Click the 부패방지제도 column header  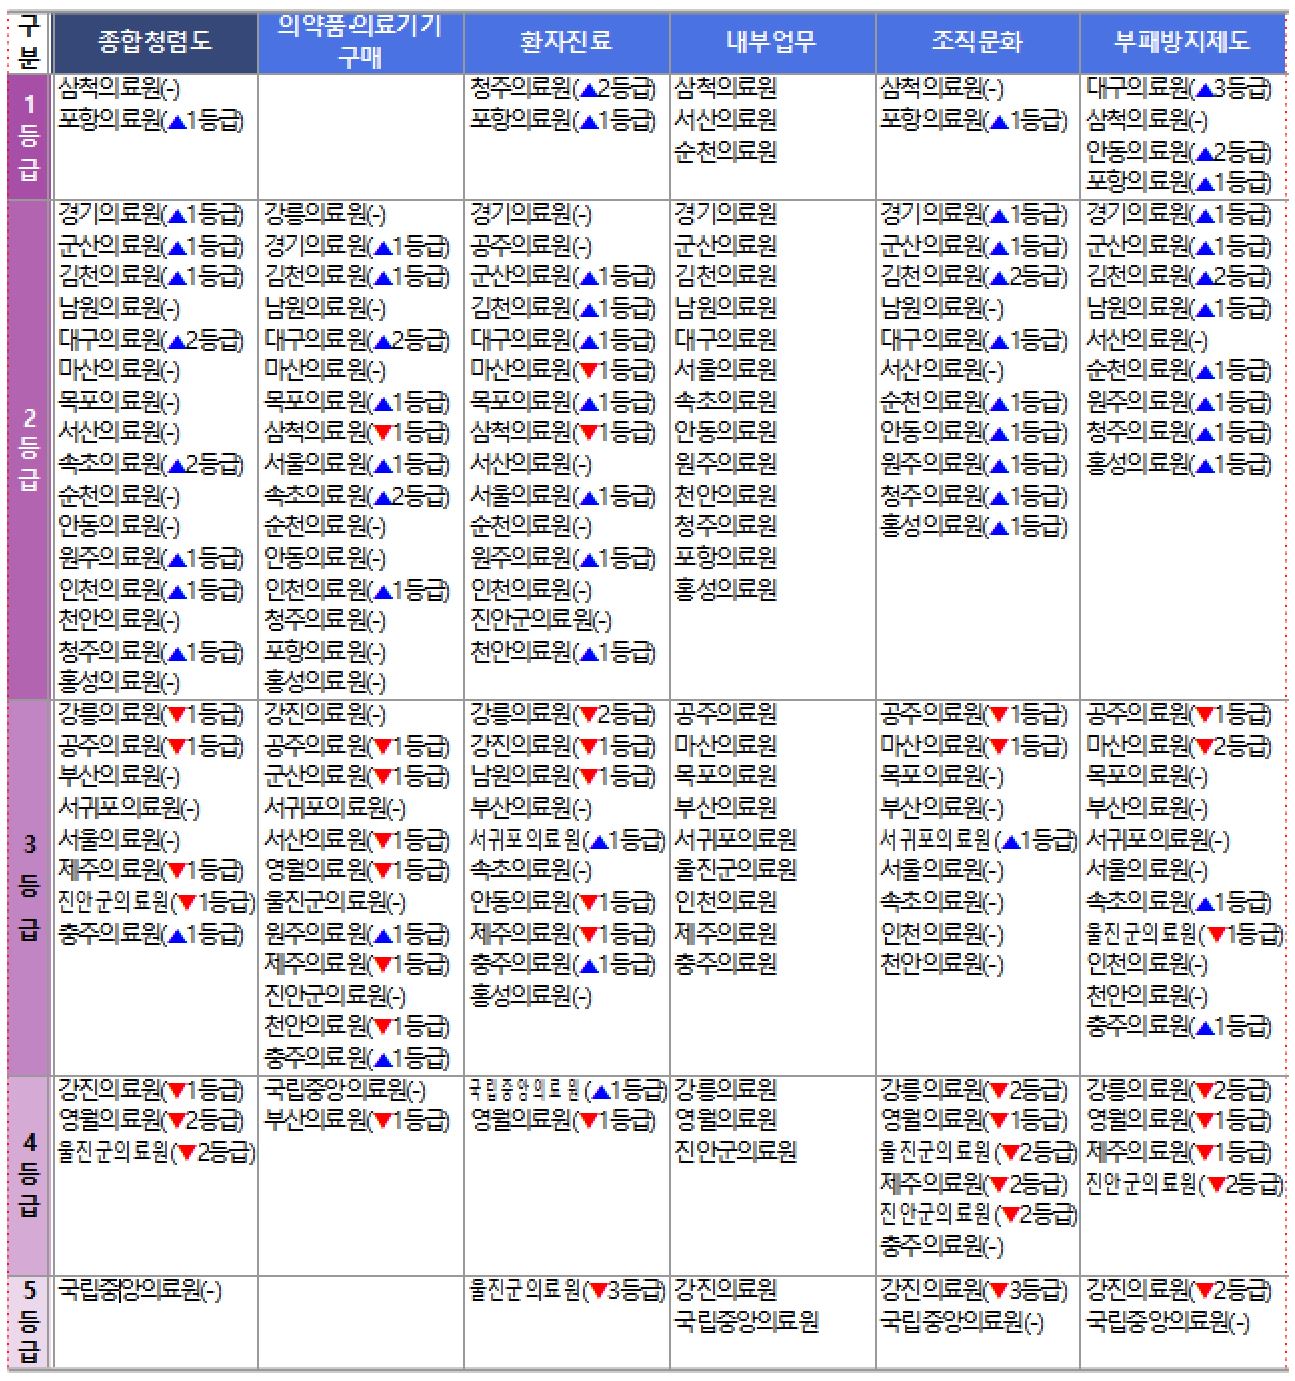(1182, 41)
